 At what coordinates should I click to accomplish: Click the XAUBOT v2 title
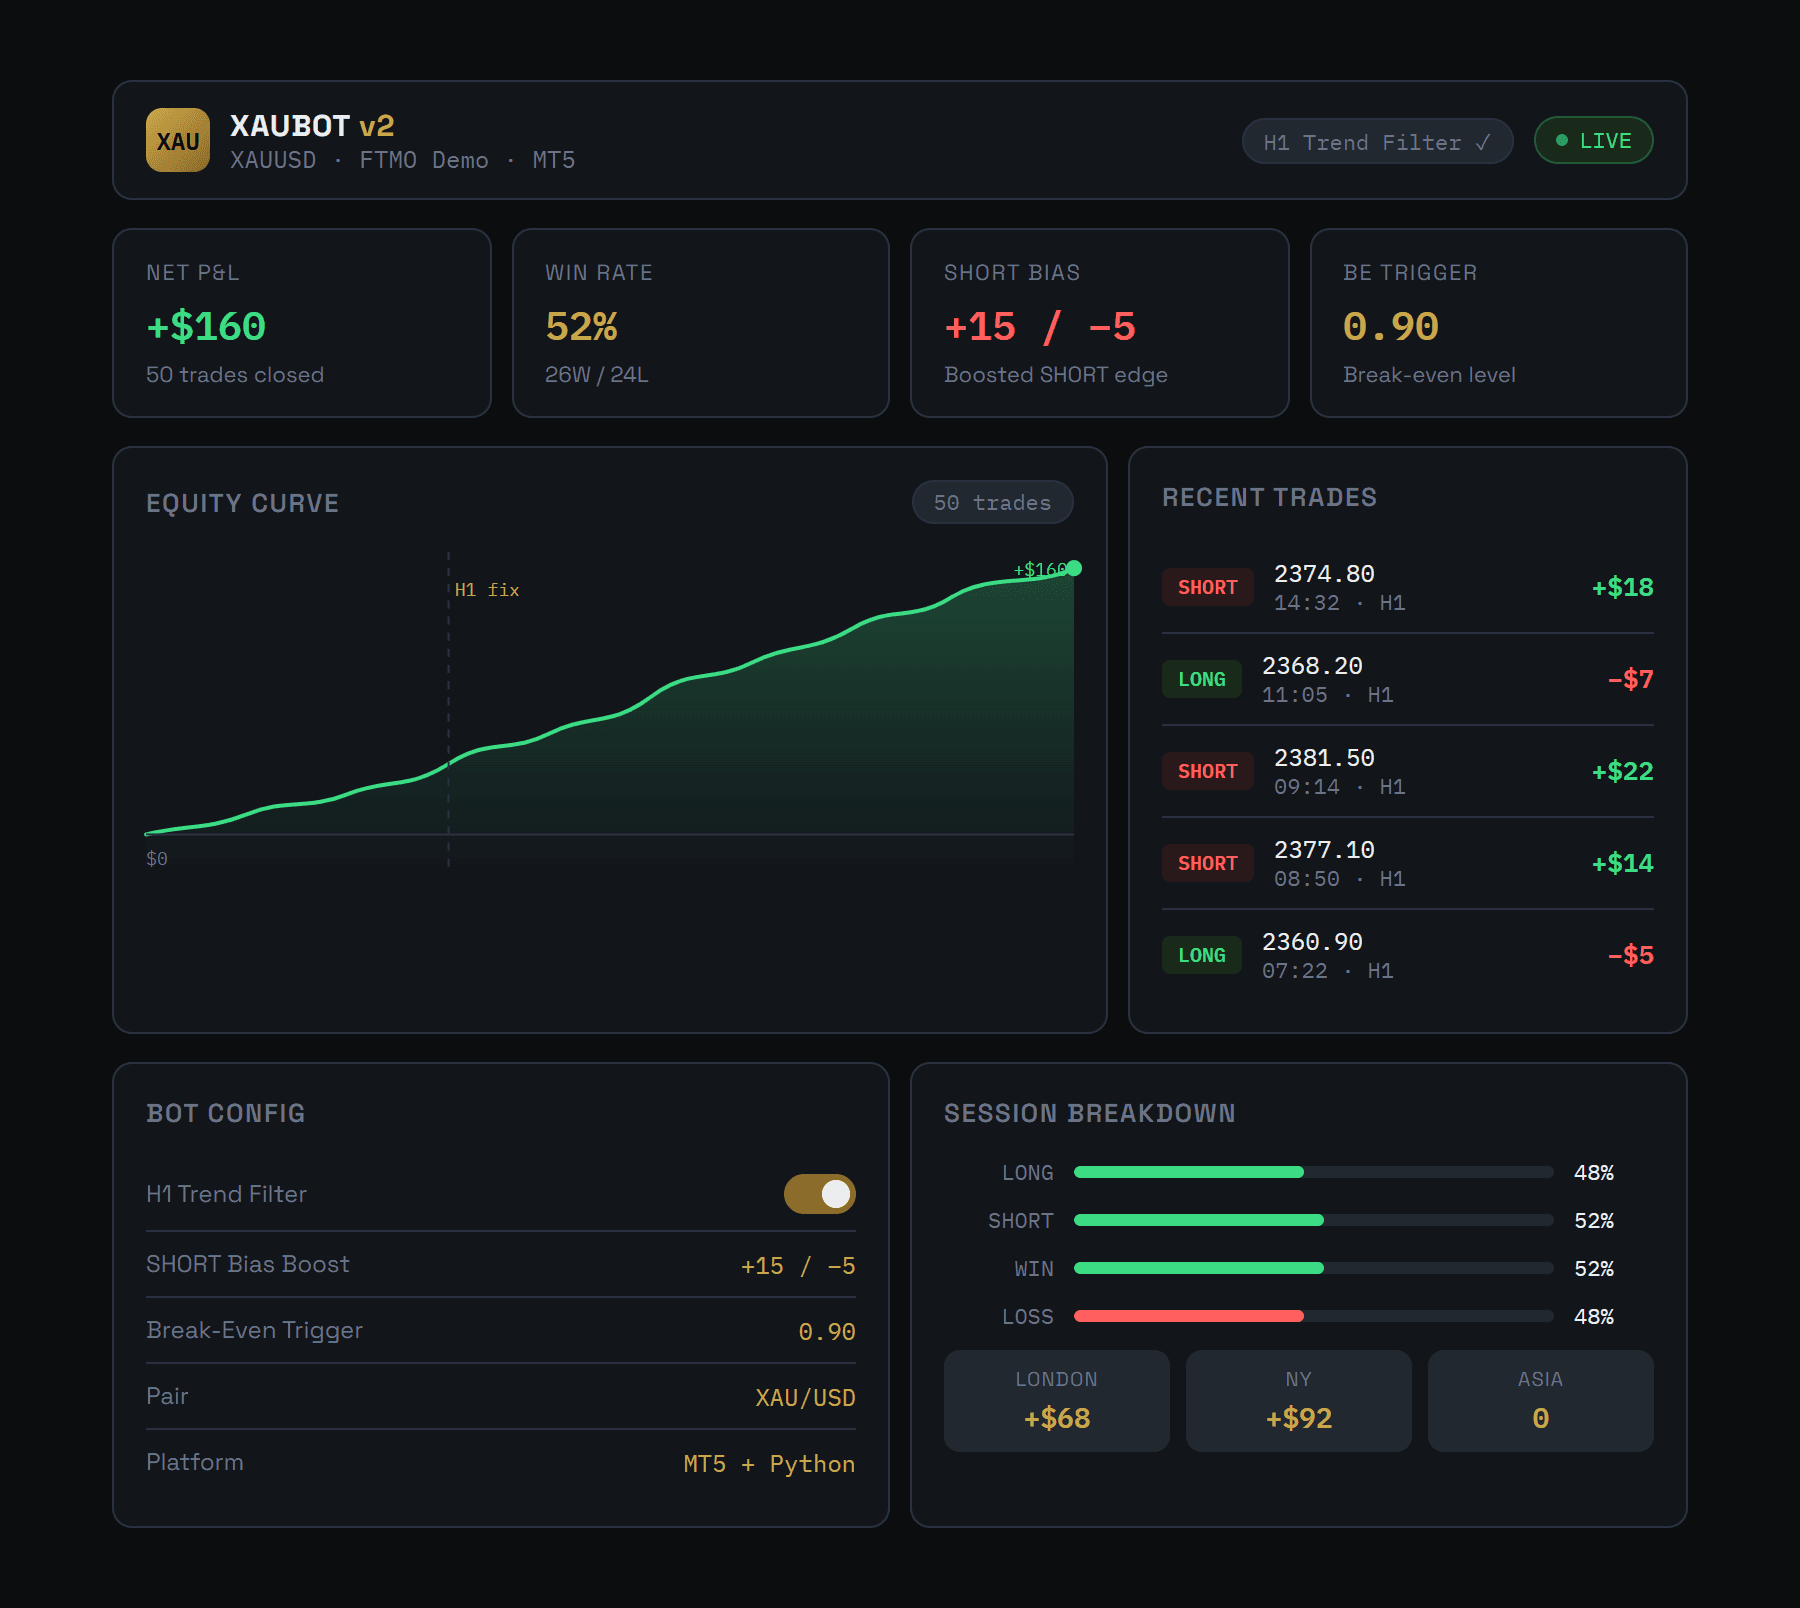[312, 126]
